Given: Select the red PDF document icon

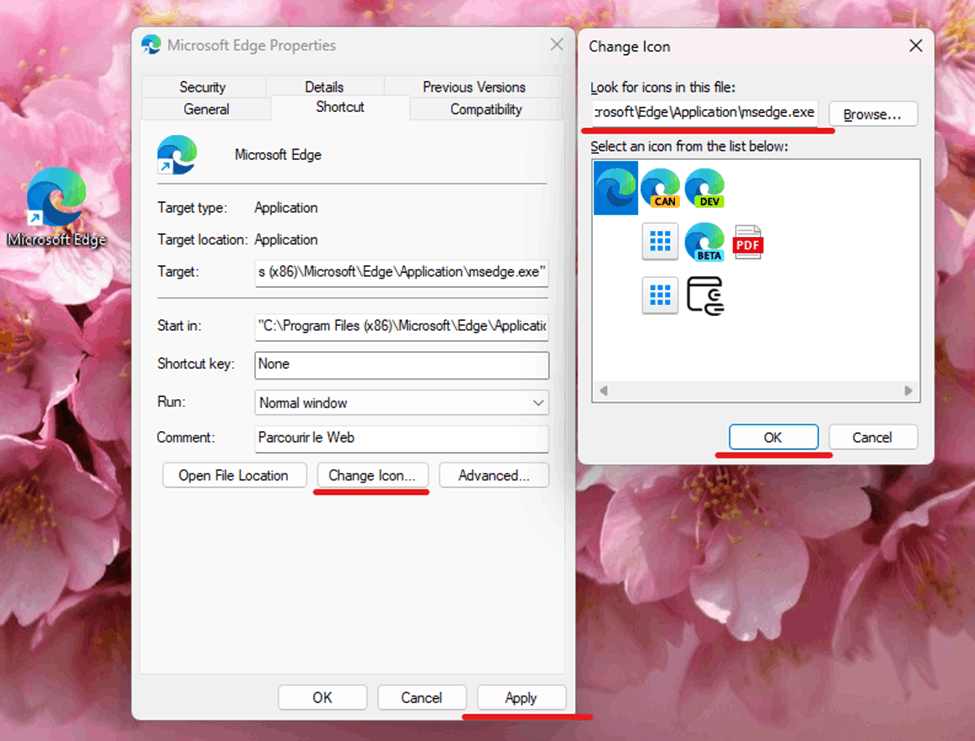Looking at the screenshot, I should coord(748,242).
